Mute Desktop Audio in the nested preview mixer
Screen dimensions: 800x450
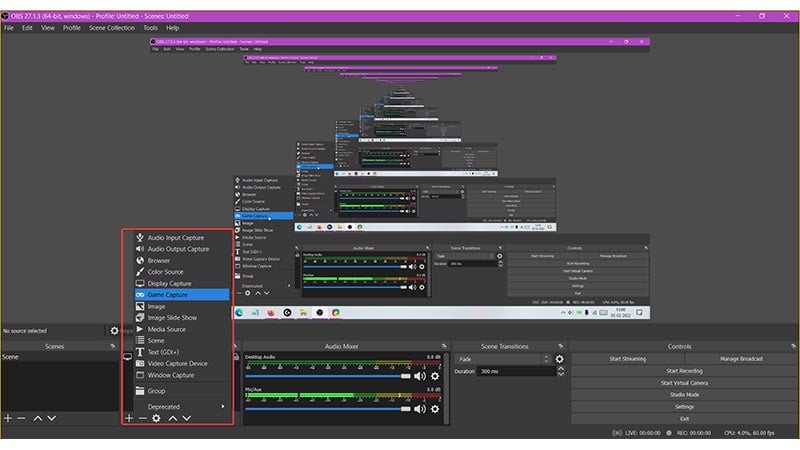coord(412,267)
